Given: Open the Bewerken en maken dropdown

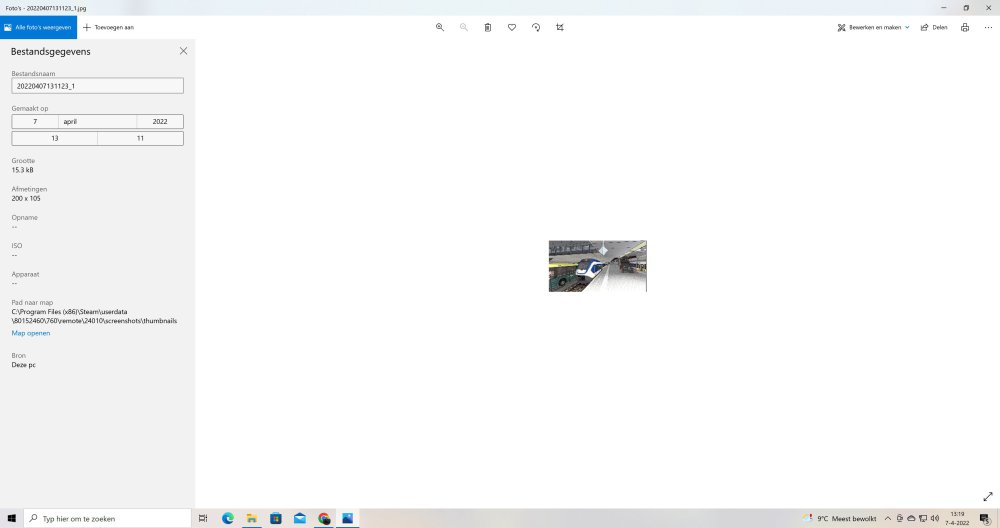Looking at the screenshot, I should tap(873, 27).
